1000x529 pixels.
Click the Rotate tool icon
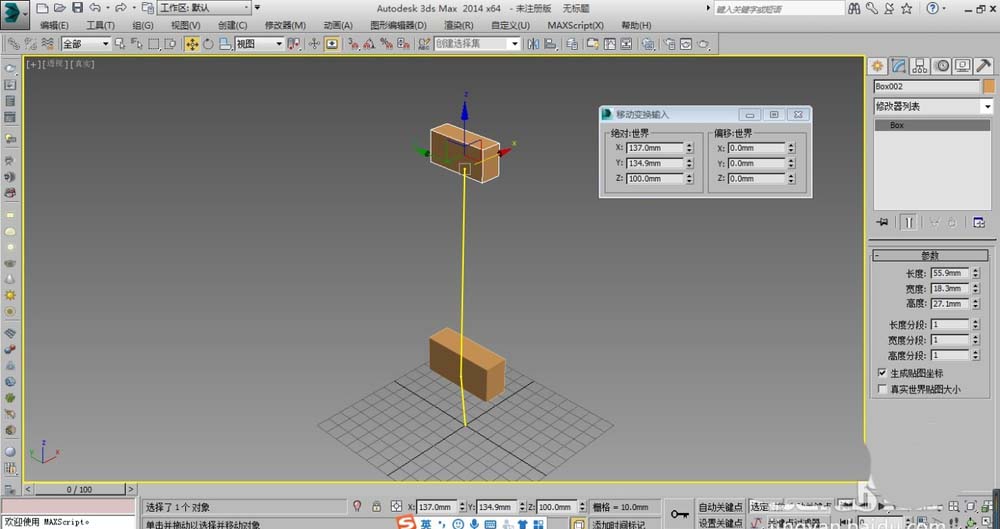pos(208,44)
